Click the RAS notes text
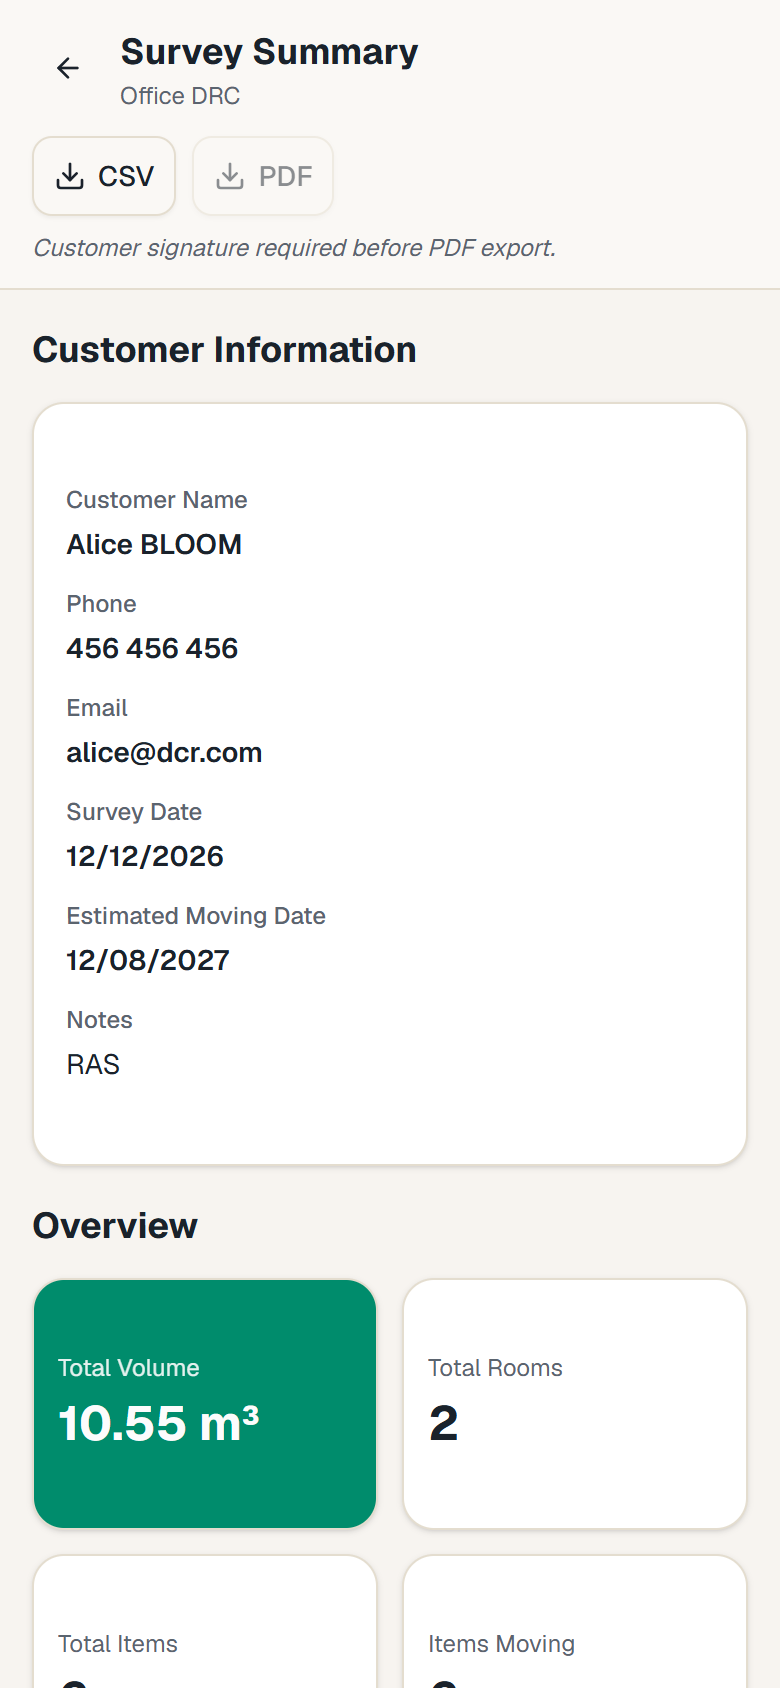 (93, 1064)
